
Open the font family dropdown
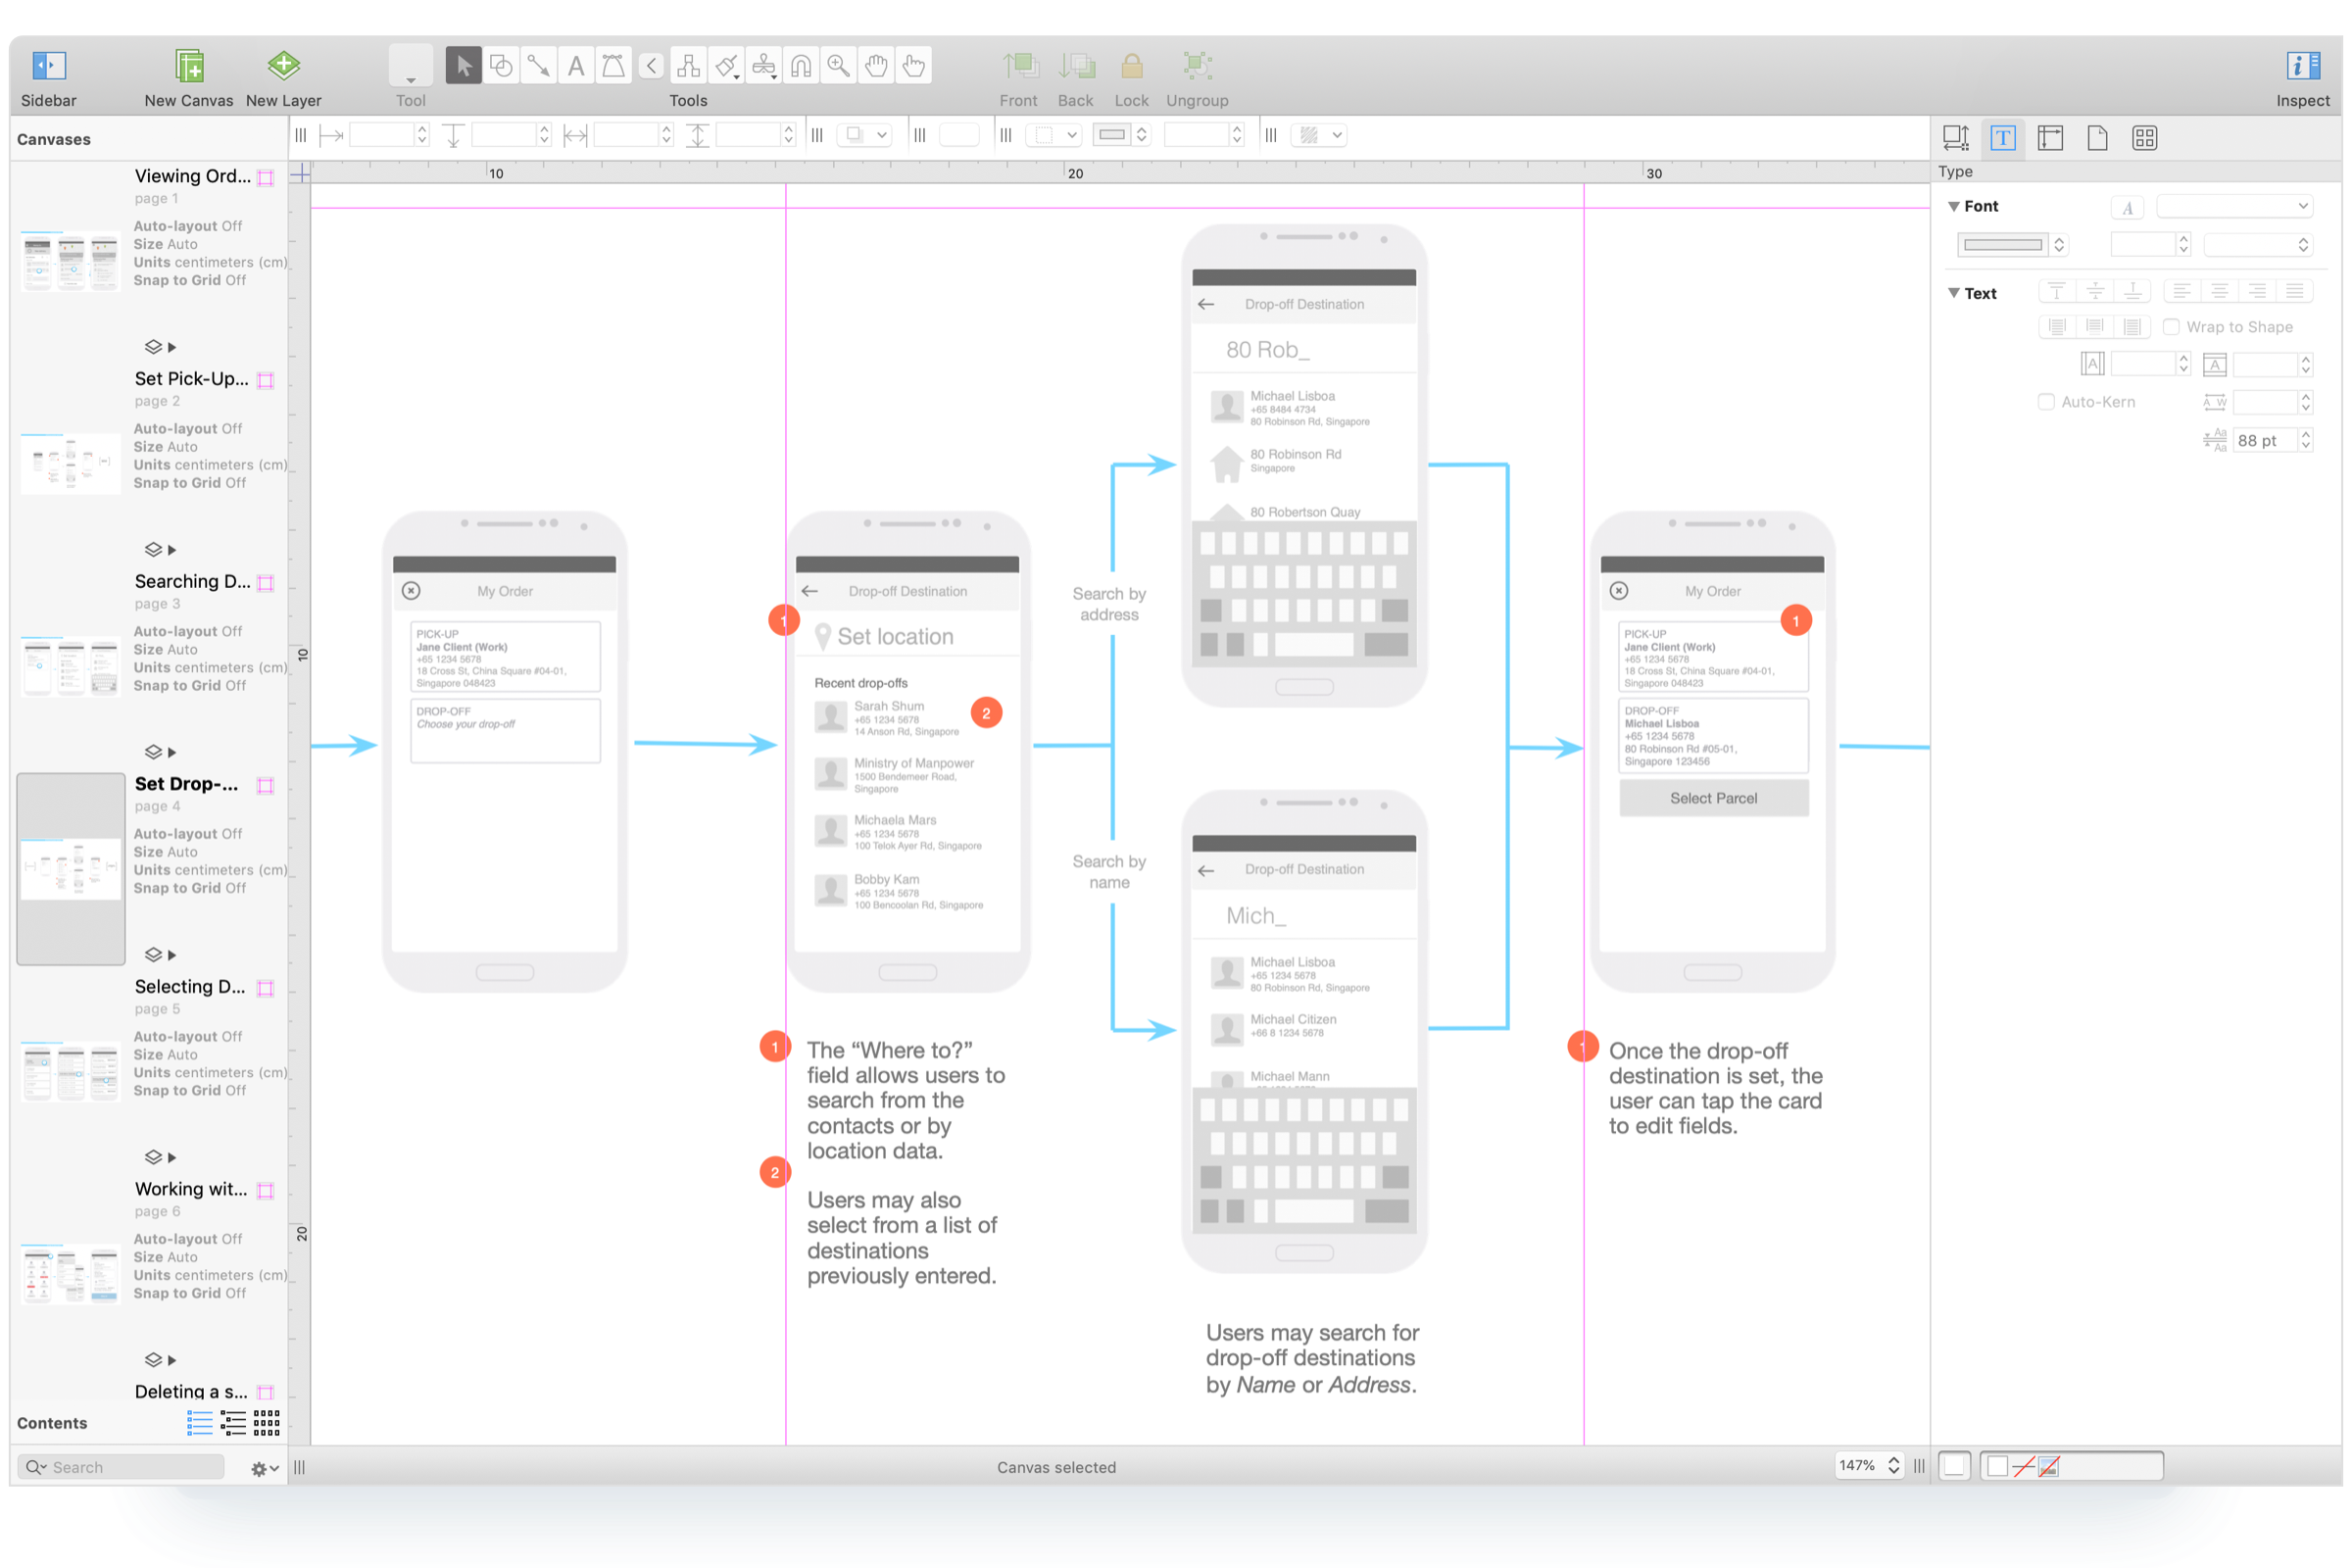click(2234, 206)
